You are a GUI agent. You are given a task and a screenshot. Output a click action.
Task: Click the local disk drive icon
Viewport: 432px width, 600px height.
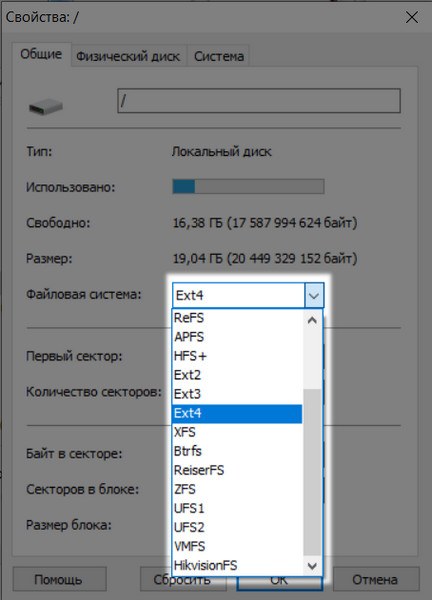pyautogui.click(x=46, y=106)
